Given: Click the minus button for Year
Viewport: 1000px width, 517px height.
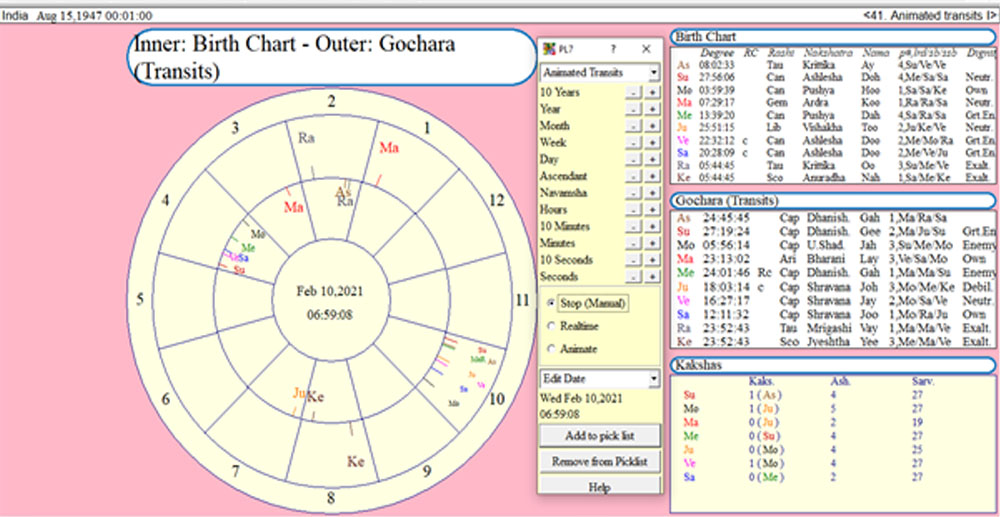Looking at the screenshot, I should click(632, 109).
